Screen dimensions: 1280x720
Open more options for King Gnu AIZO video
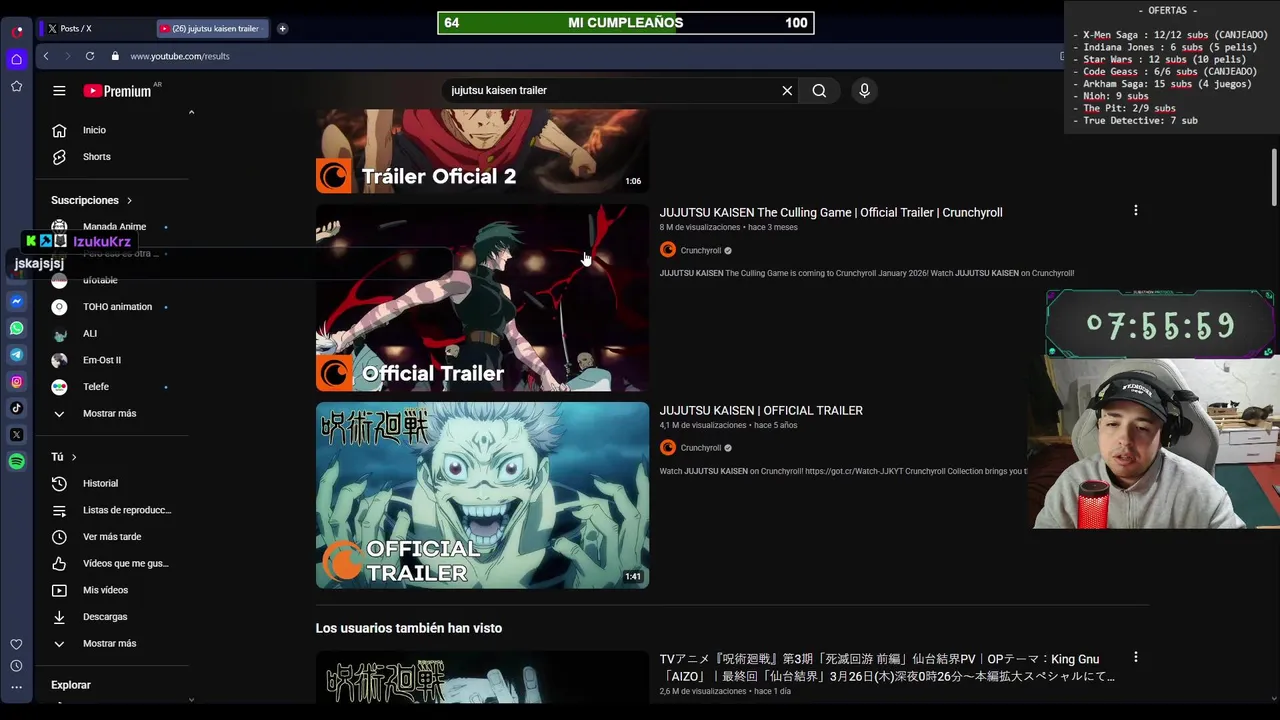(x=1135, y=657)
